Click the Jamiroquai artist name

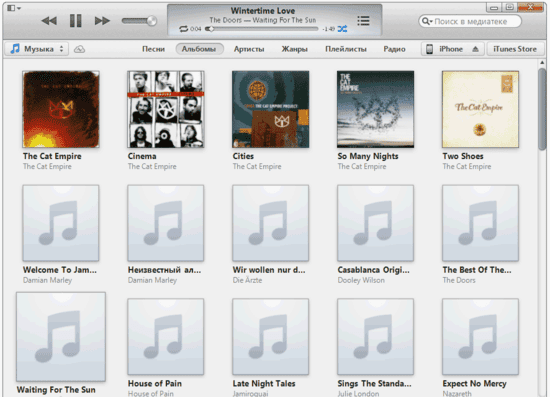(250, 393)
